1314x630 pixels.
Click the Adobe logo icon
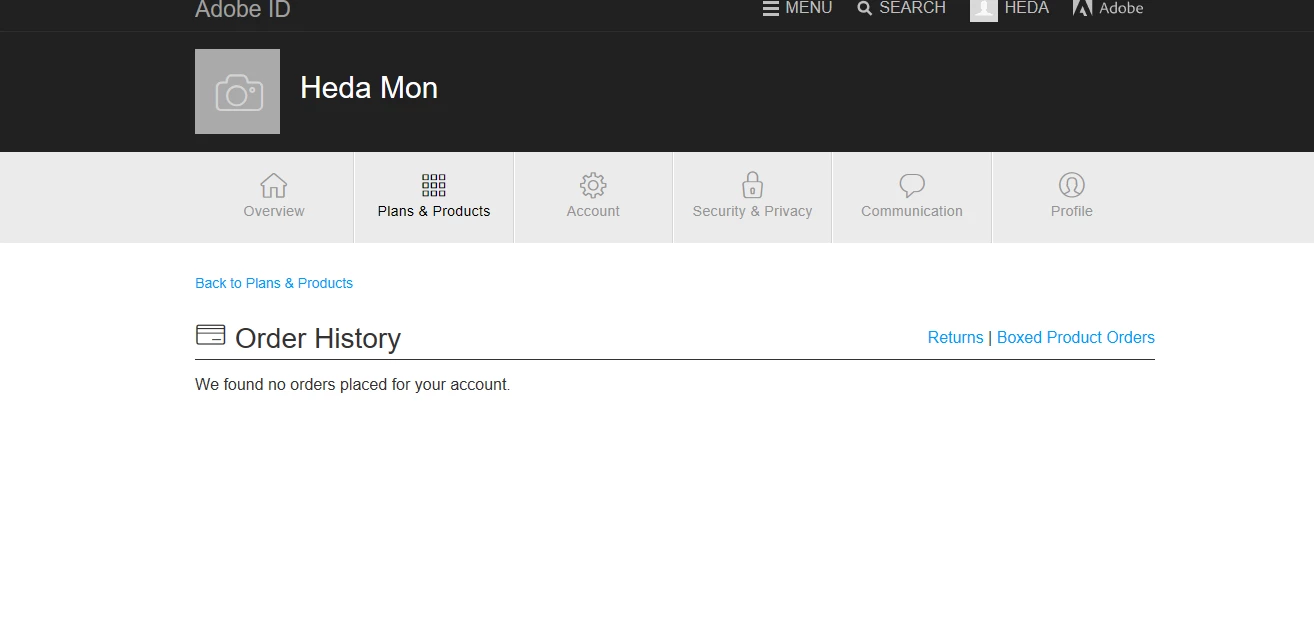point(1082,8)
